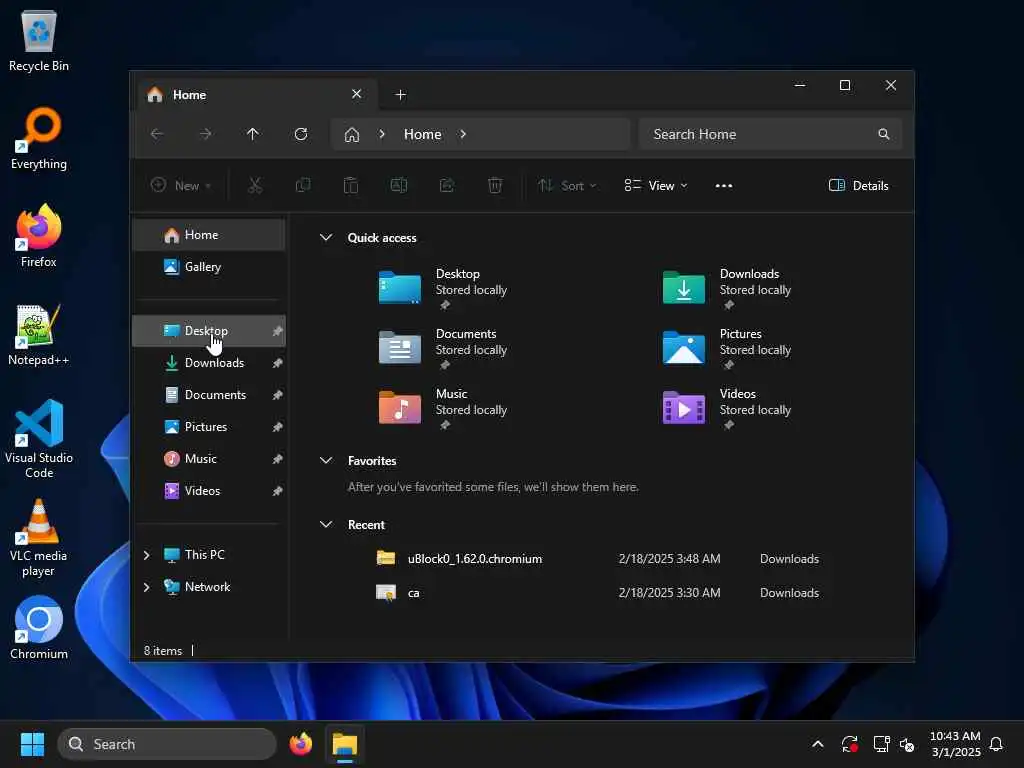The height and width of the screenshot is (768, 1024).
Task: Select the Visual Studio Code desktop shortcut
Action: pos(39,439)
